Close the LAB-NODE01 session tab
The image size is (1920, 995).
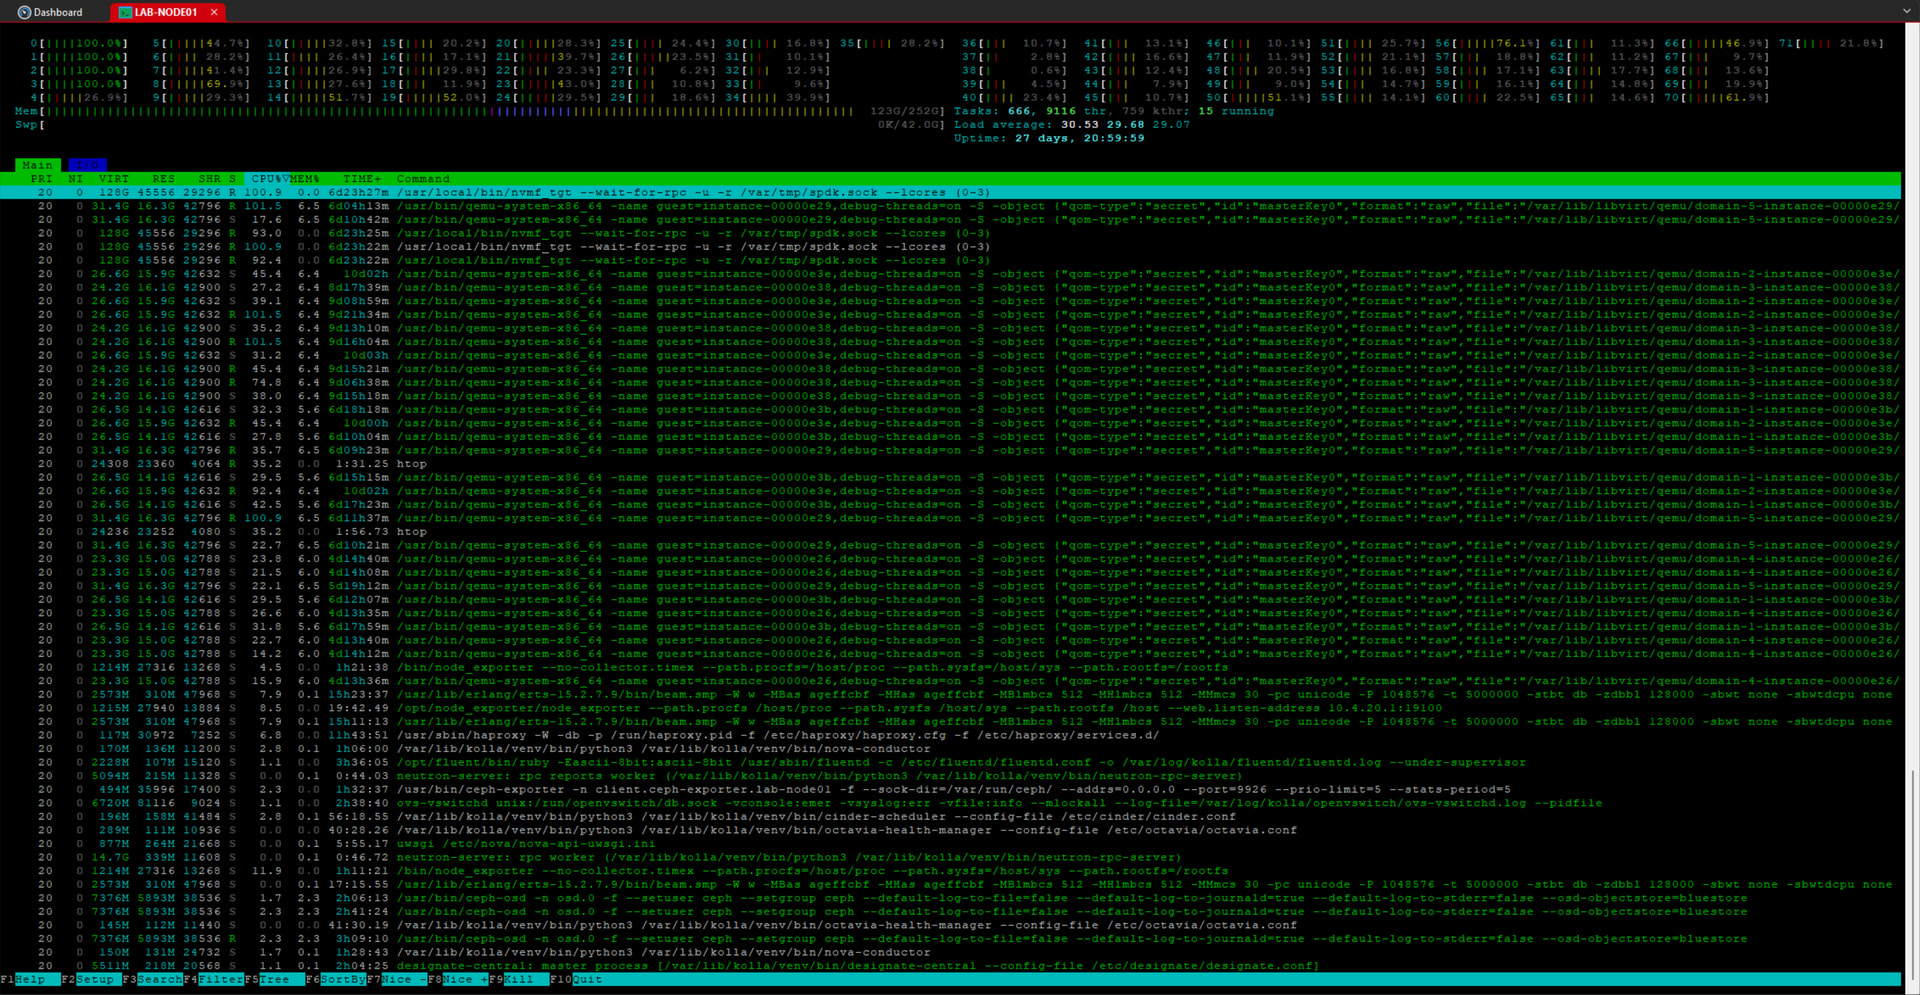[214, 12]
